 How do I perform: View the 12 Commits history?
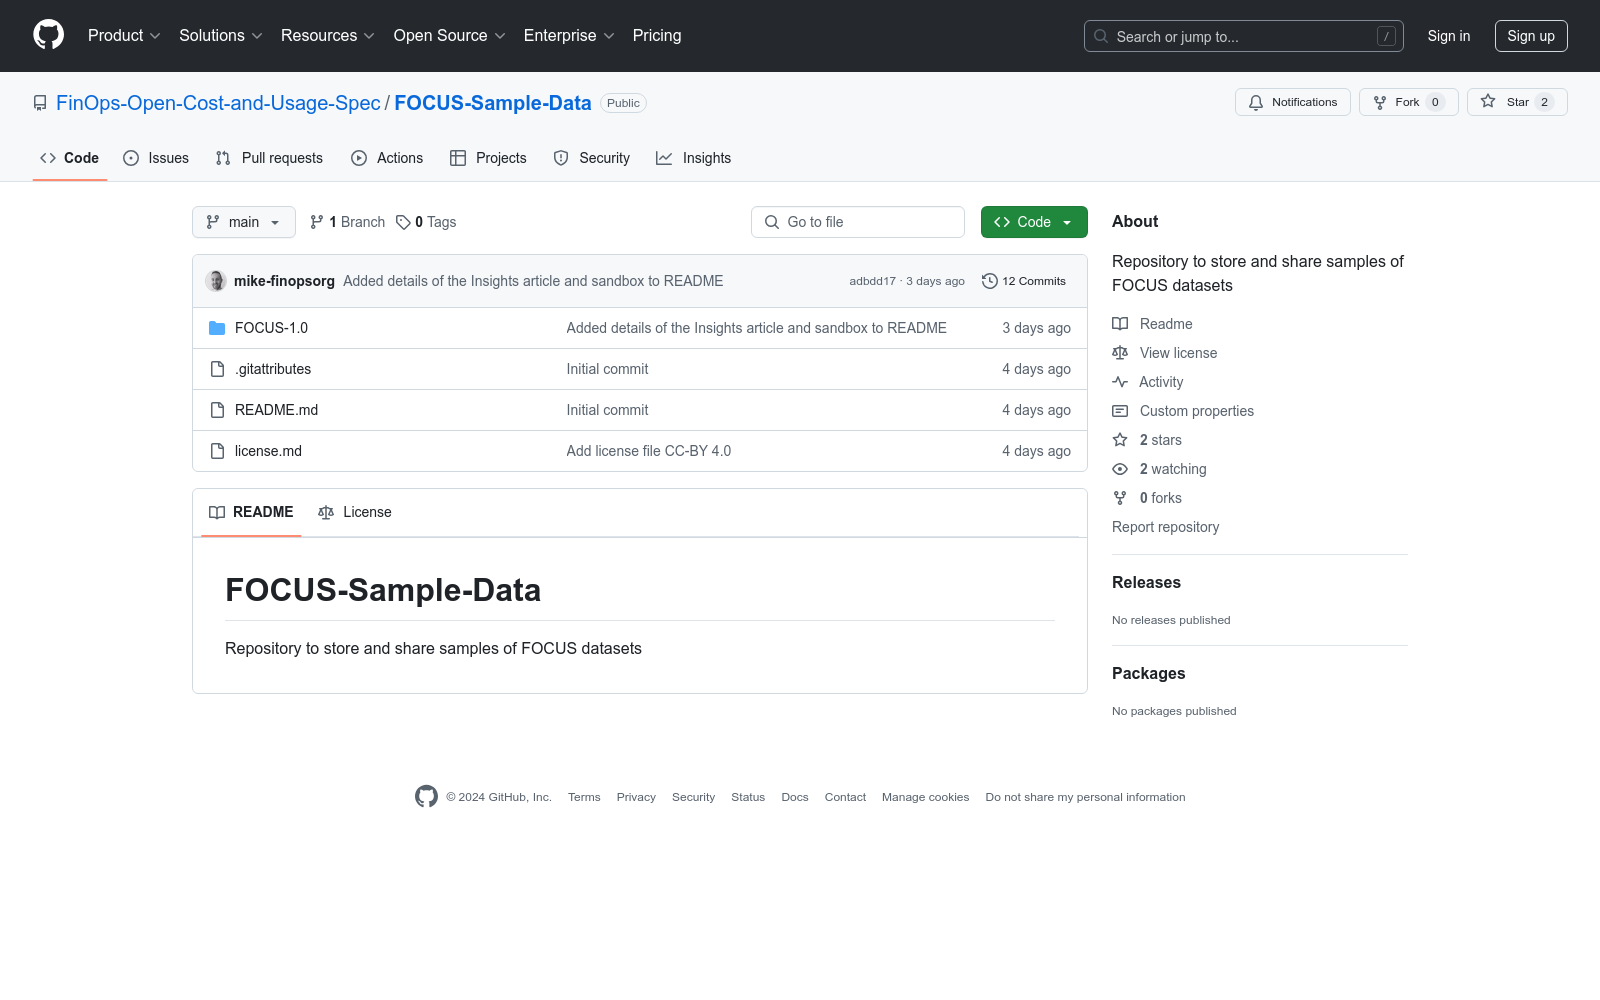click(1024, 281)
